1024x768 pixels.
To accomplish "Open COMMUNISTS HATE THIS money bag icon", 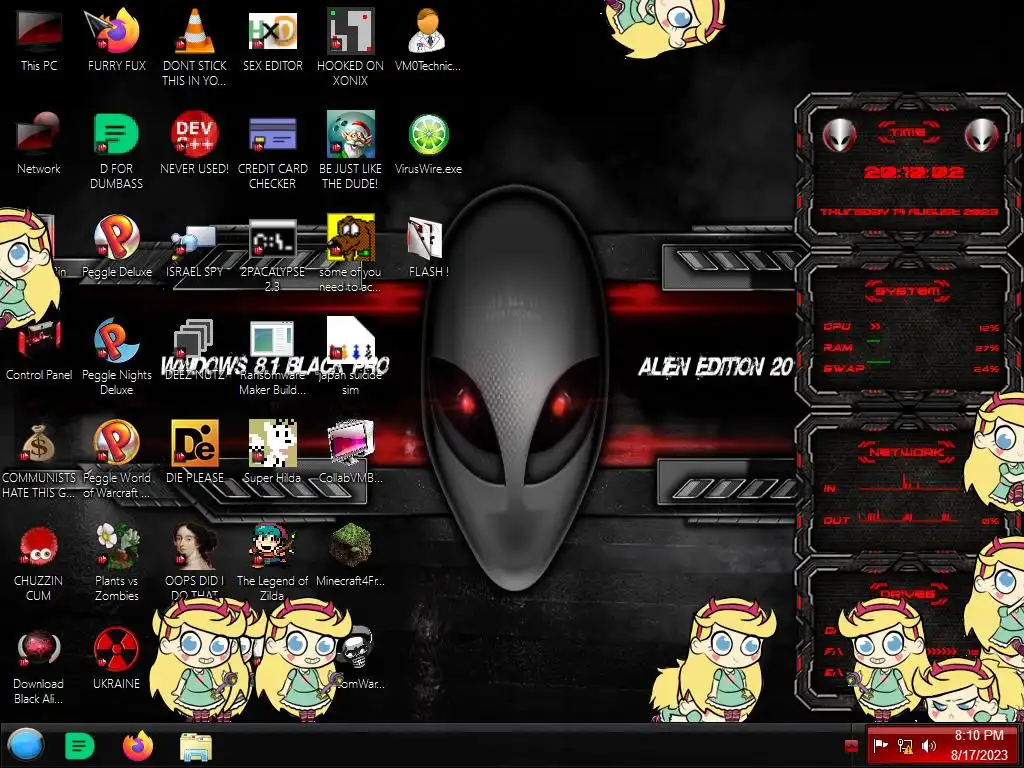I will click(x=39, y=443).
